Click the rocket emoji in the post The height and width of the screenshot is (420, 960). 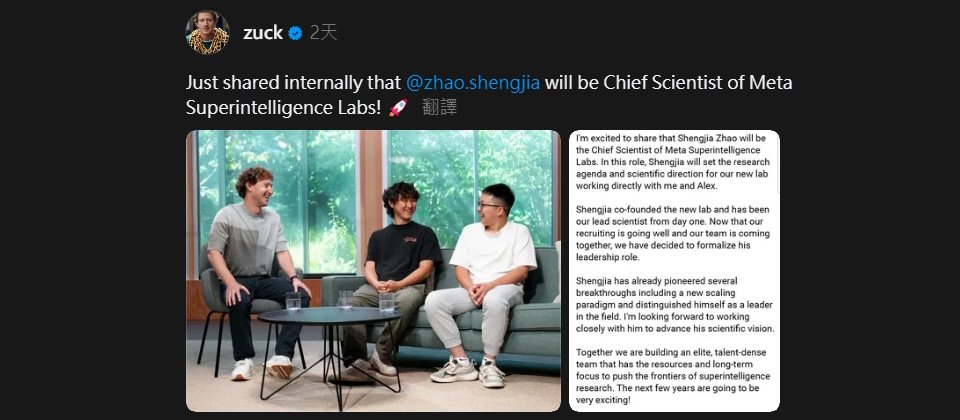(396, 108)
